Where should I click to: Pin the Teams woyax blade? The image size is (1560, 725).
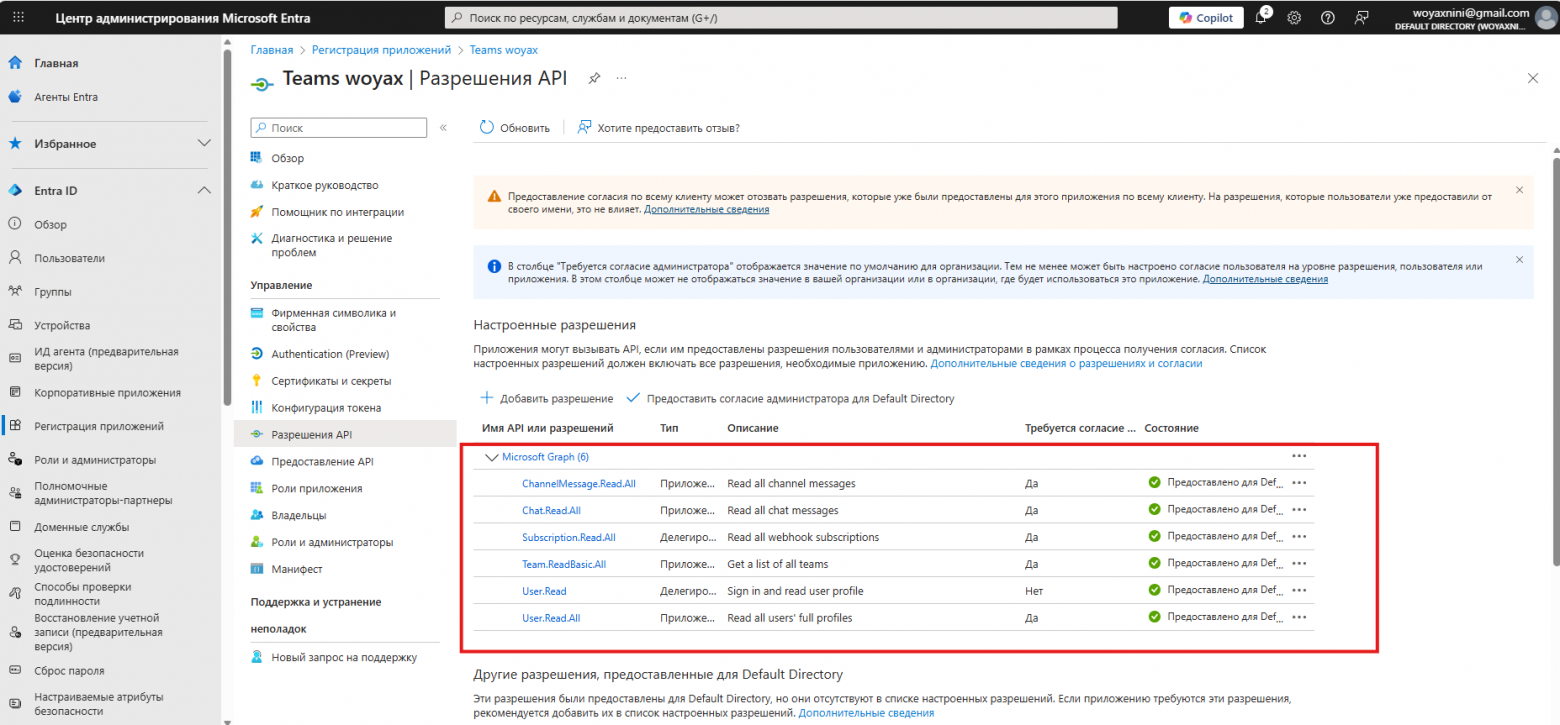(594, 78)
